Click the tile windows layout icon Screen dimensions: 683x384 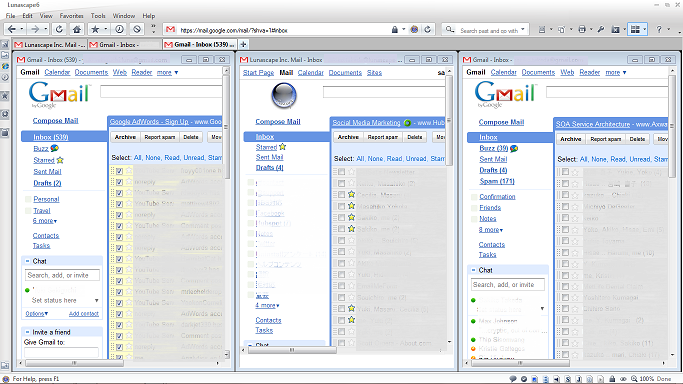pos(636,29)
